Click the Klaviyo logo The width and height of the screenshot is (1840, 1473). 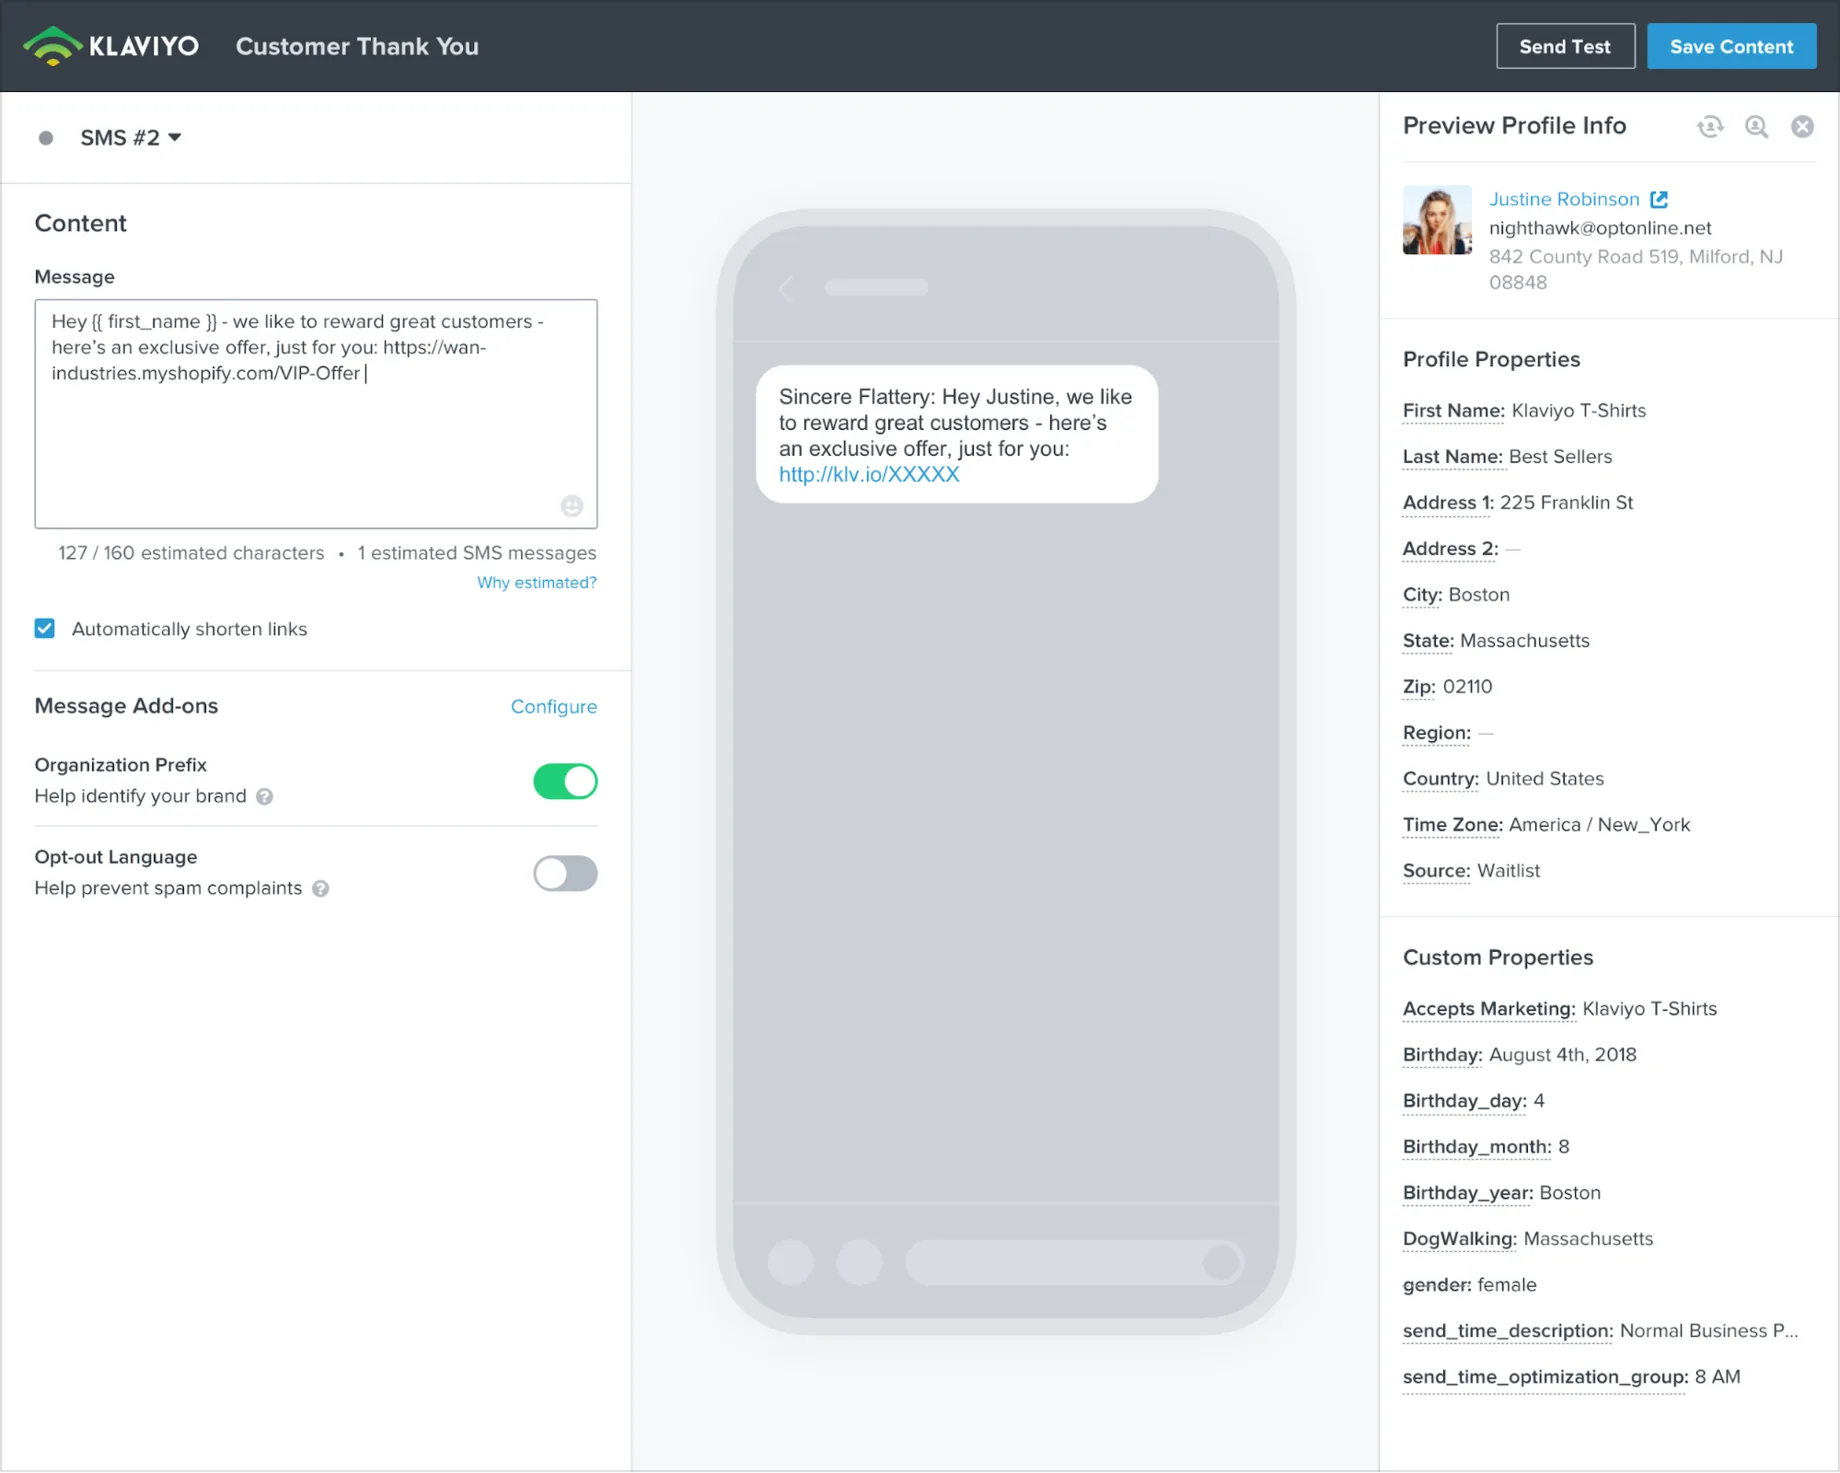click(x=111, y=46)
